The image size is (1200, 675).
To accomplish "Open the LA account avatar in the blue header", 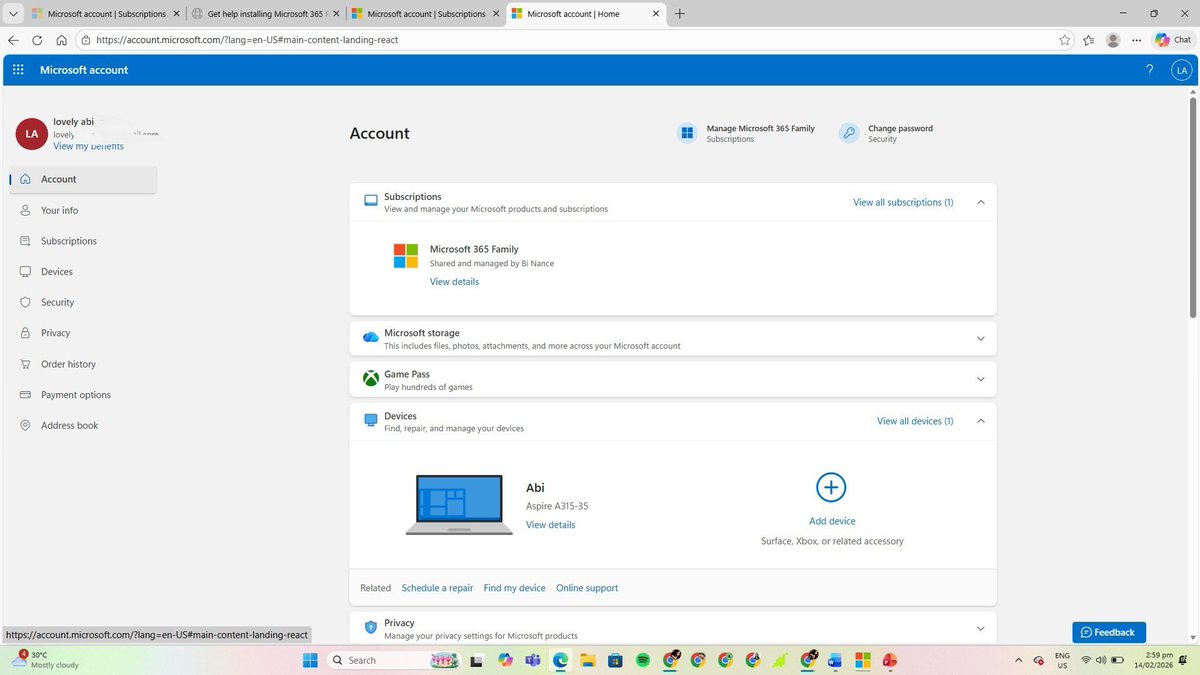I will pyautogui.click(x=1181, y=70).
